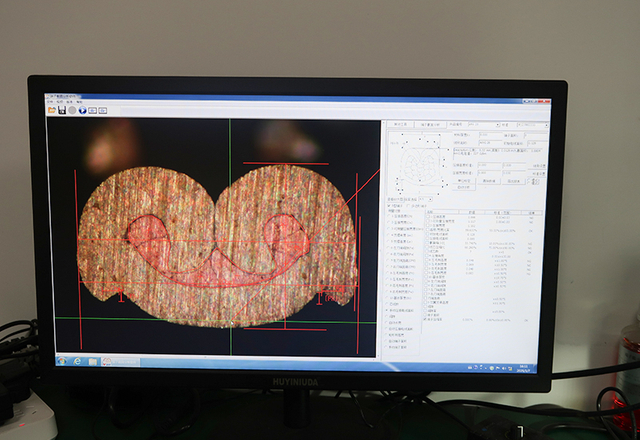
Task: Open the leftmost menu in menu bar
Action: coord(50,102)
